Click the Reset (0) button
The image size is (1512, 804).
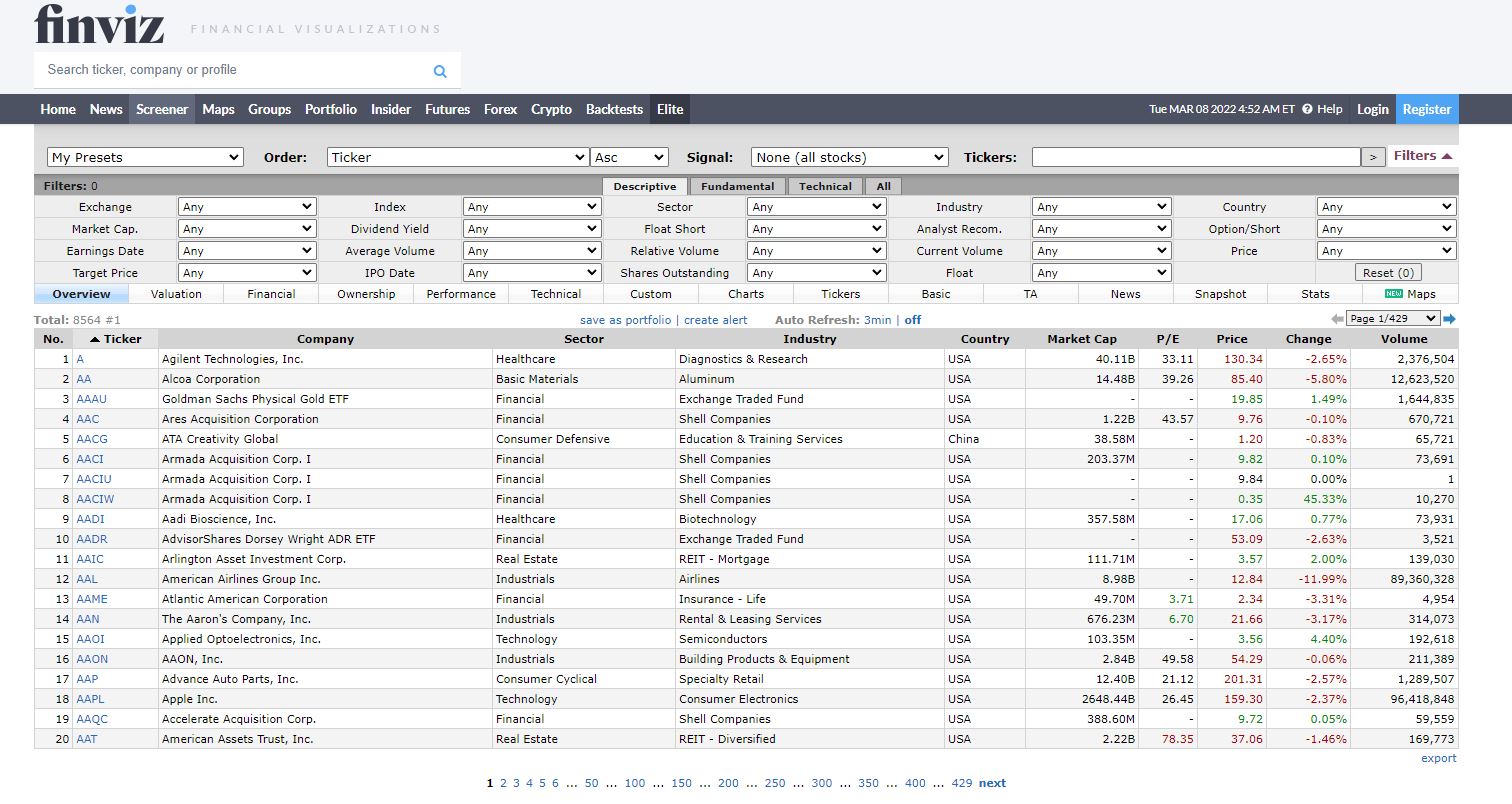1387,273
